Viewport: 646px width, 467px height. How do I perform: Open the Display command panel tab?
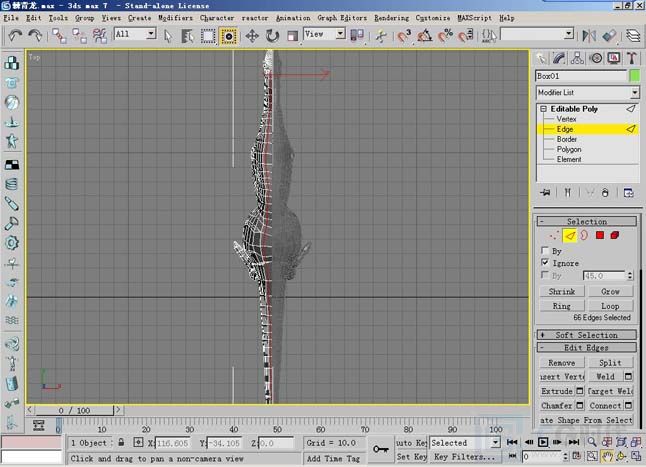click(x=614, y=58)
